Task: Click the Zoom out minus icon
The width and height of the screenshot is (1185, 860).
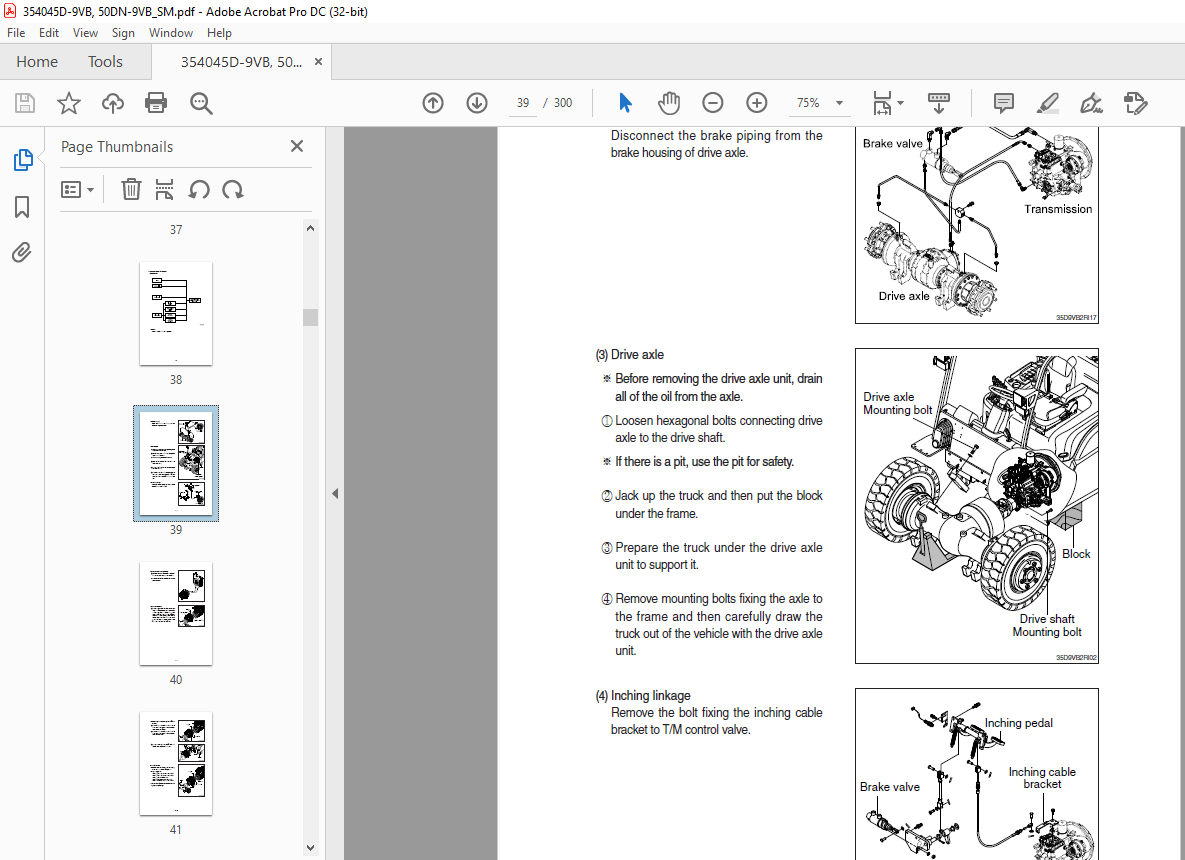Action: [x=712, y=103]
